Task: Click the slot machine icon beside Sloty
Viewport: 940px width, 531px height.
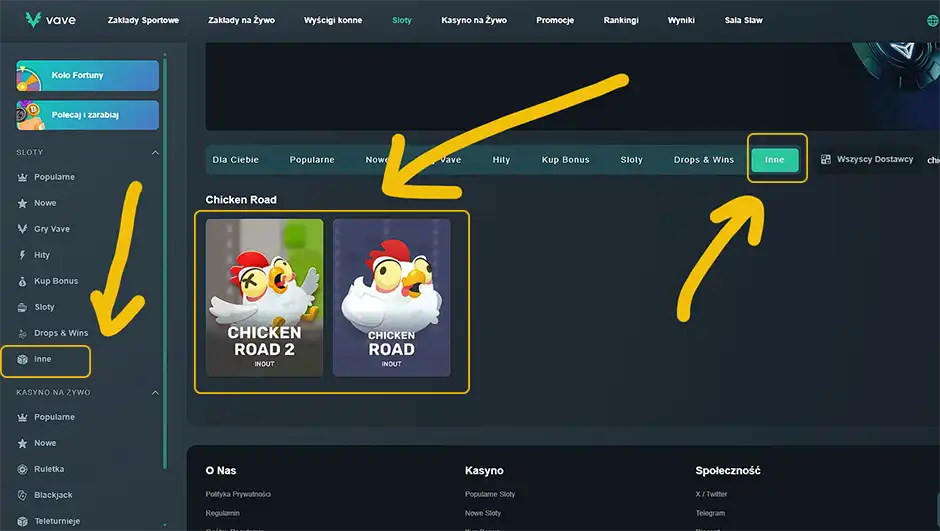Action: (x=22, y=307)
